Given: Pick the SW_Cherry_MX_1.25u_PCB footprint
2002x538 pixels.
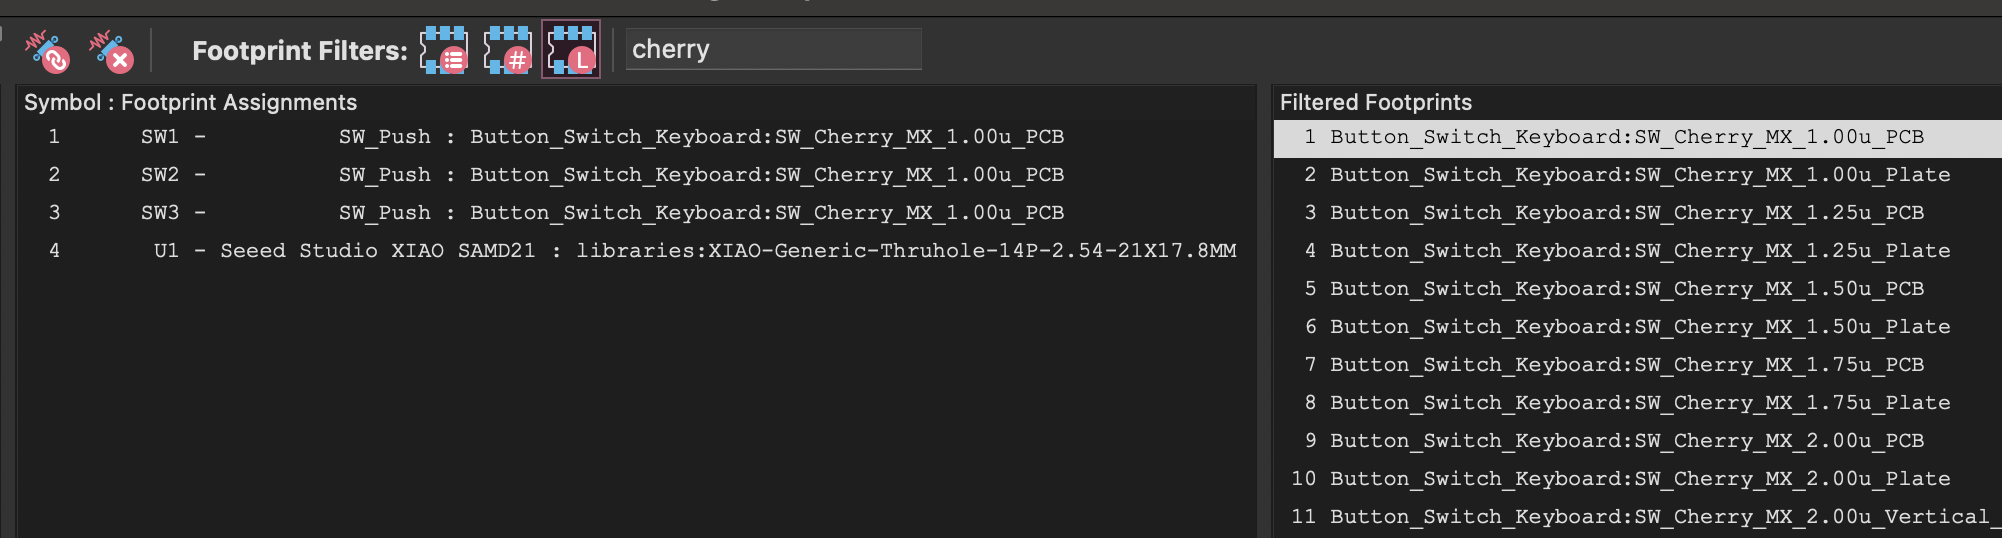Looking at the screenshot, I should point(1626,213).
